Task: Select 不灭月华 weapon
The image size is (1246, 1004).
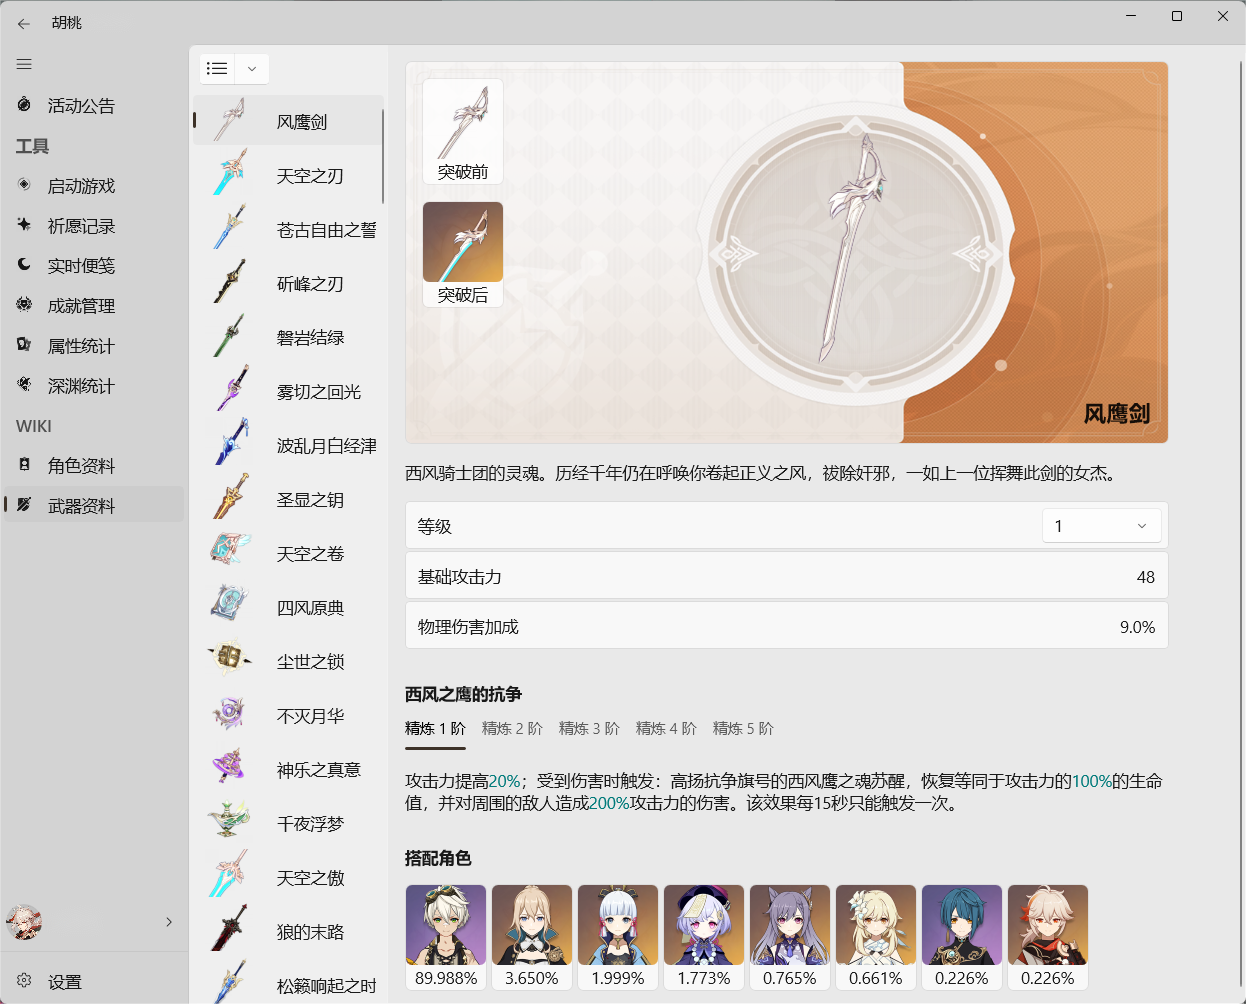Action: point(287,716)
